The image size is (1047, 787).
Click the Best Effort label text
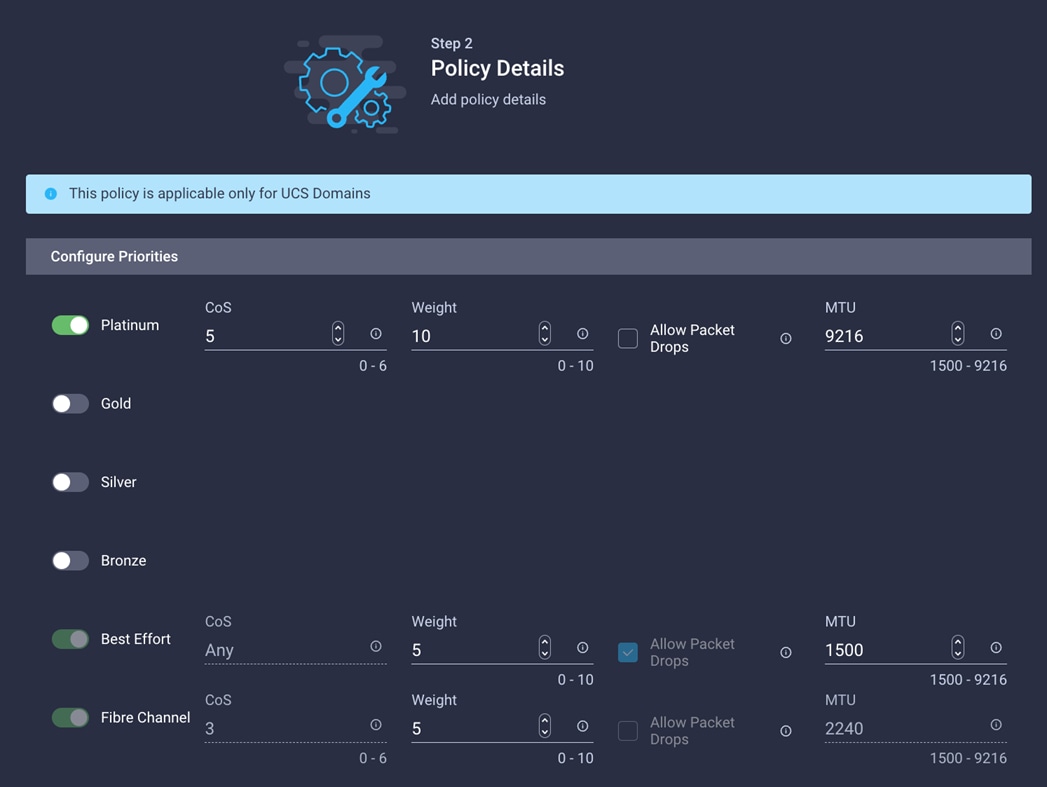tap(136, 639)
